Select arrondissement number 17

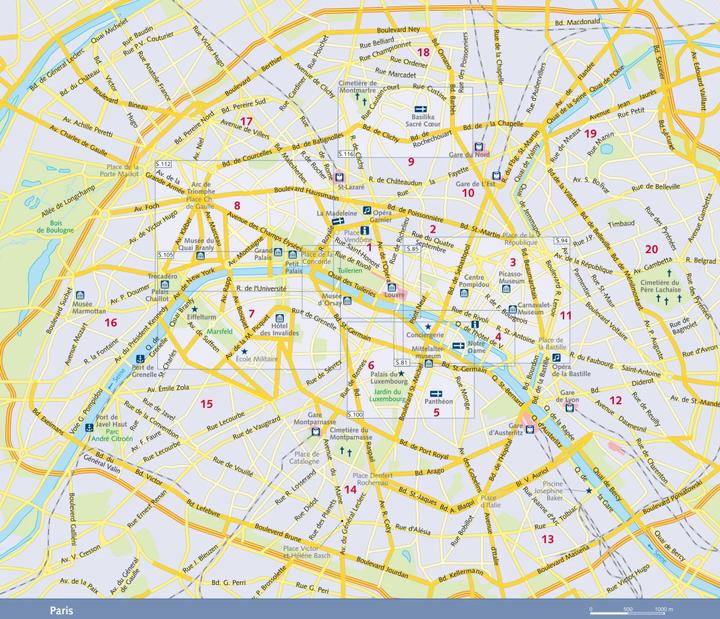point(246,122)
